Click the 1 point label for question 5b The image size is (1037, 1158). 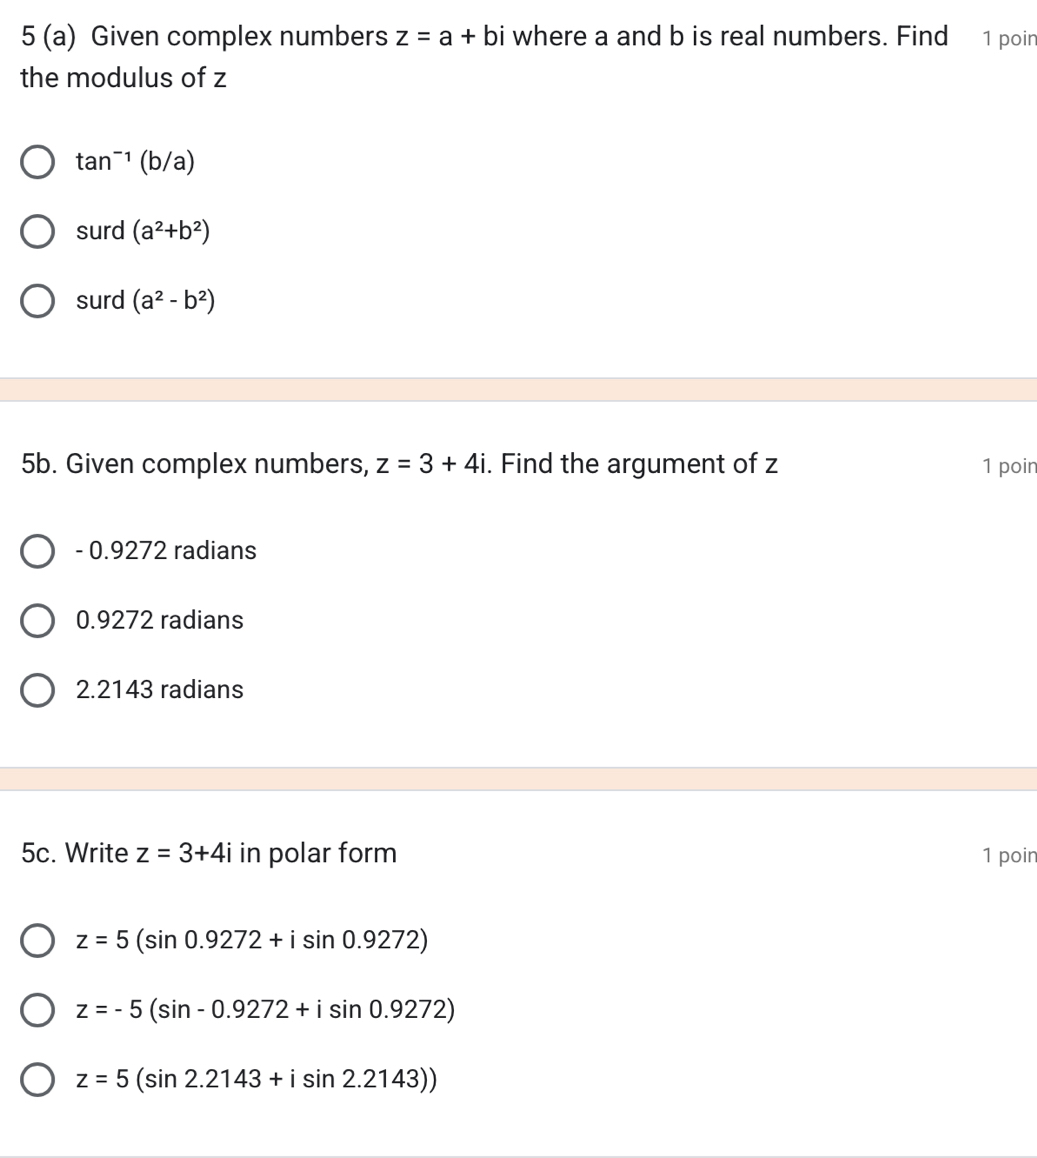[1011, 464]
